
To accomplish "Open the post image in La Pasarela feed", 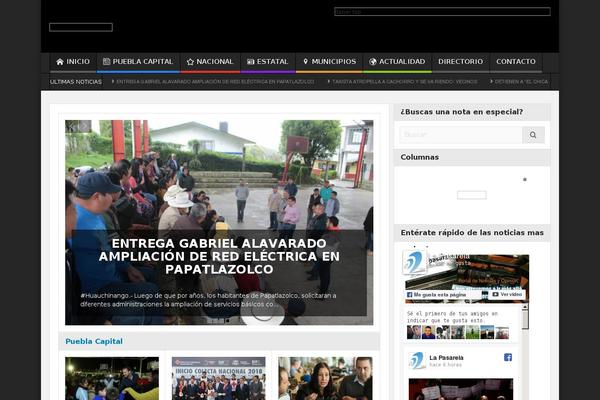I will tap(461, 389).
